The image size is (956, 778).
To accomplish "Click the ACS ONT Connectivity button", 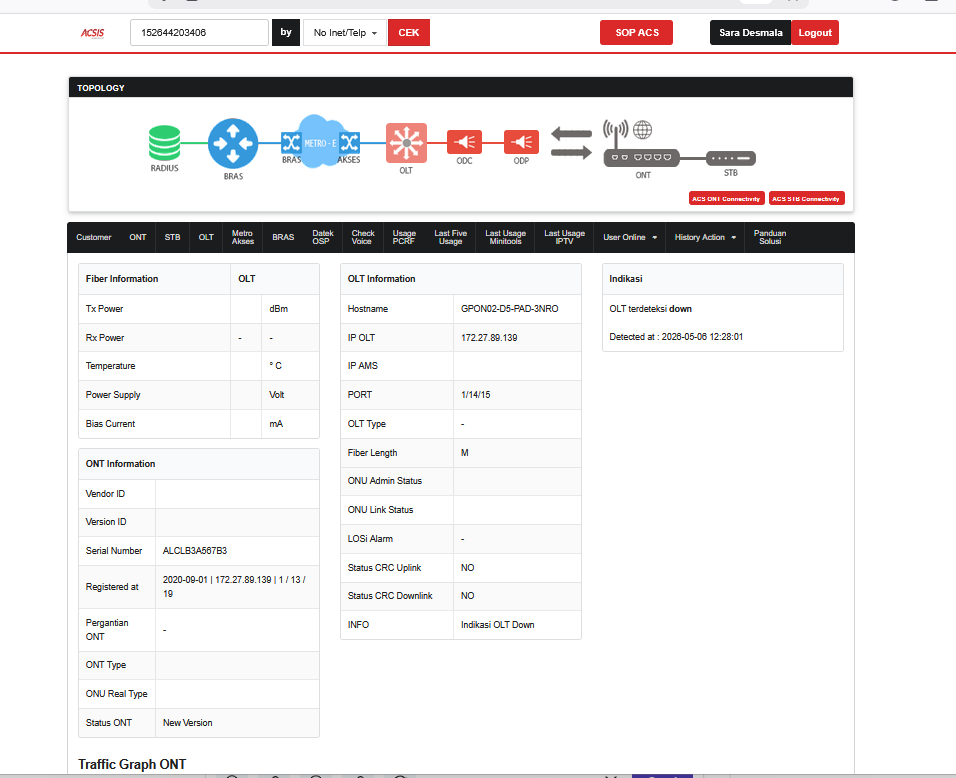I will pos(726,199).
